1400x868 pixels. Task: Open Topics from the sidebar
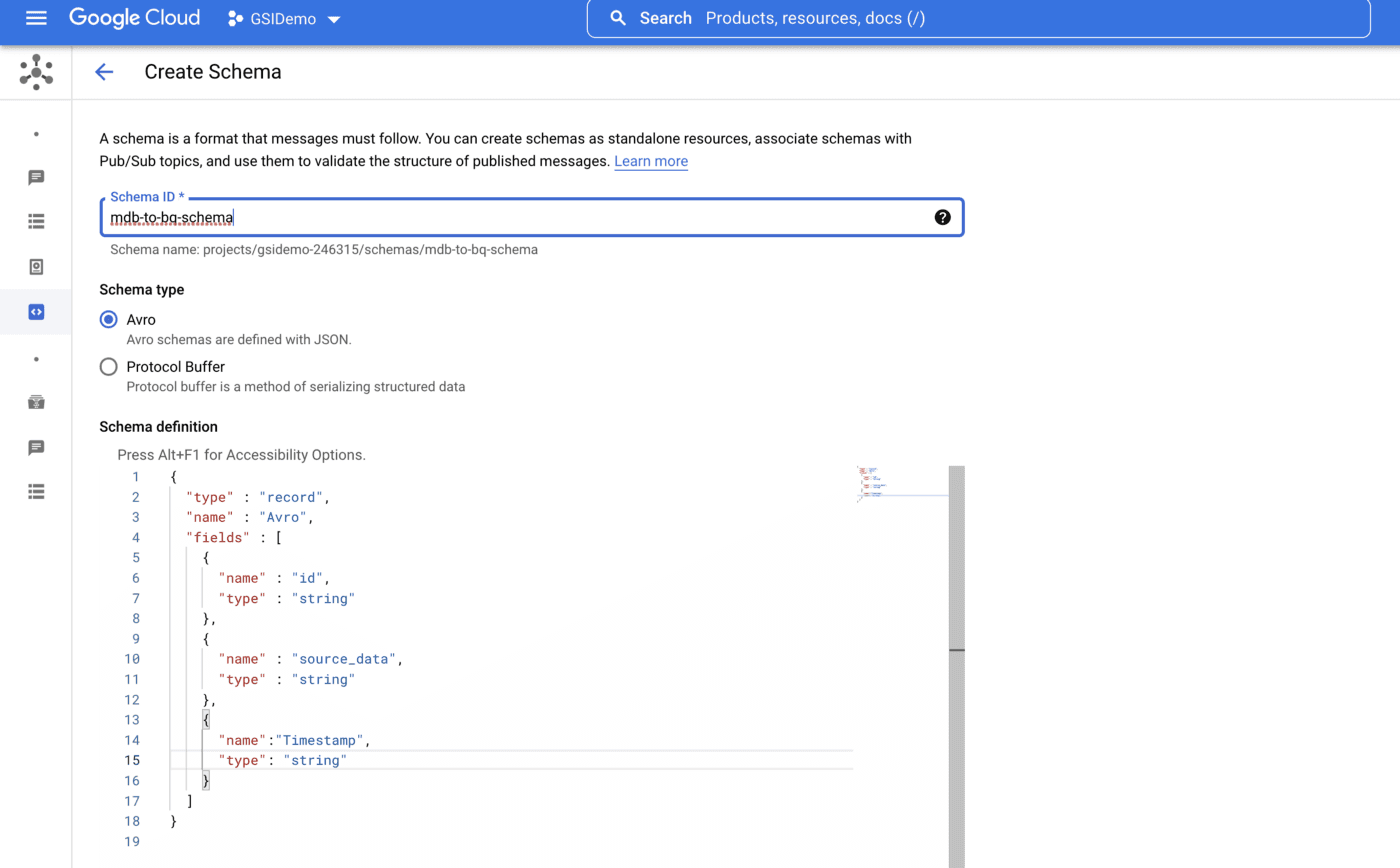click(36, 178)
